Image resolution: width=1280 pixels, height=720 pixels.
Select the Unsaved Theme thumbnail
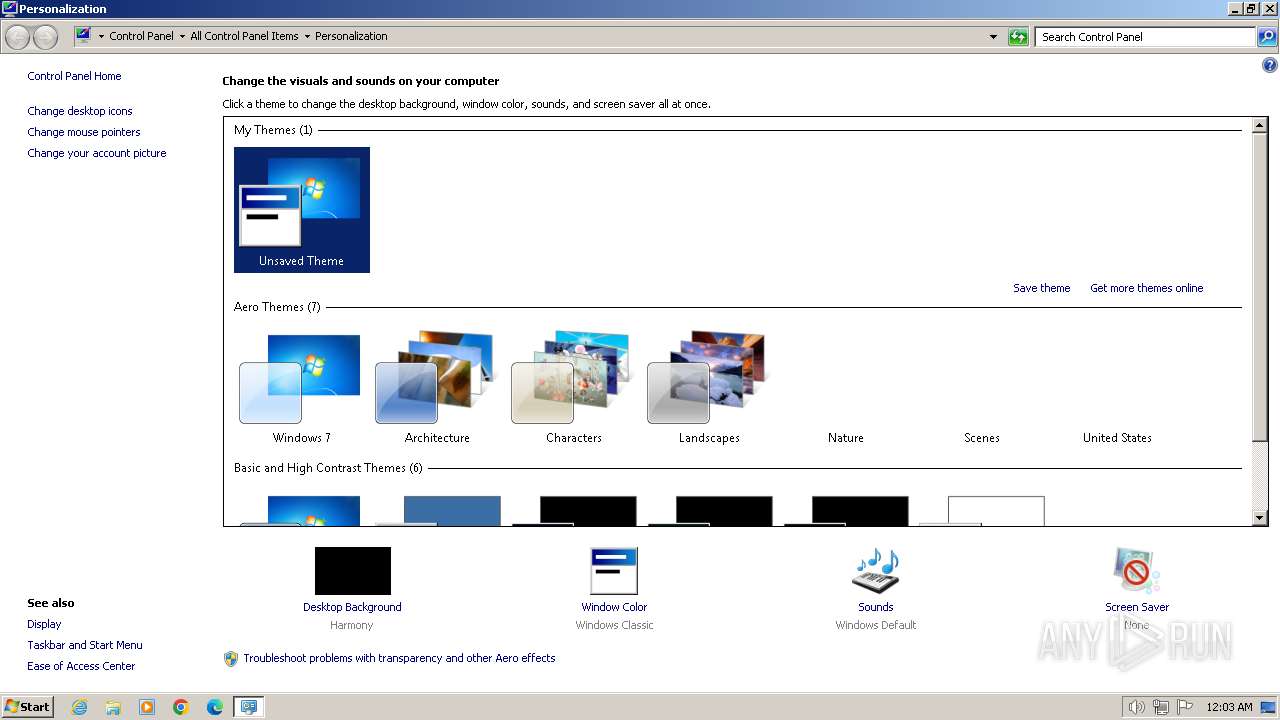click(x=301, y=210)
